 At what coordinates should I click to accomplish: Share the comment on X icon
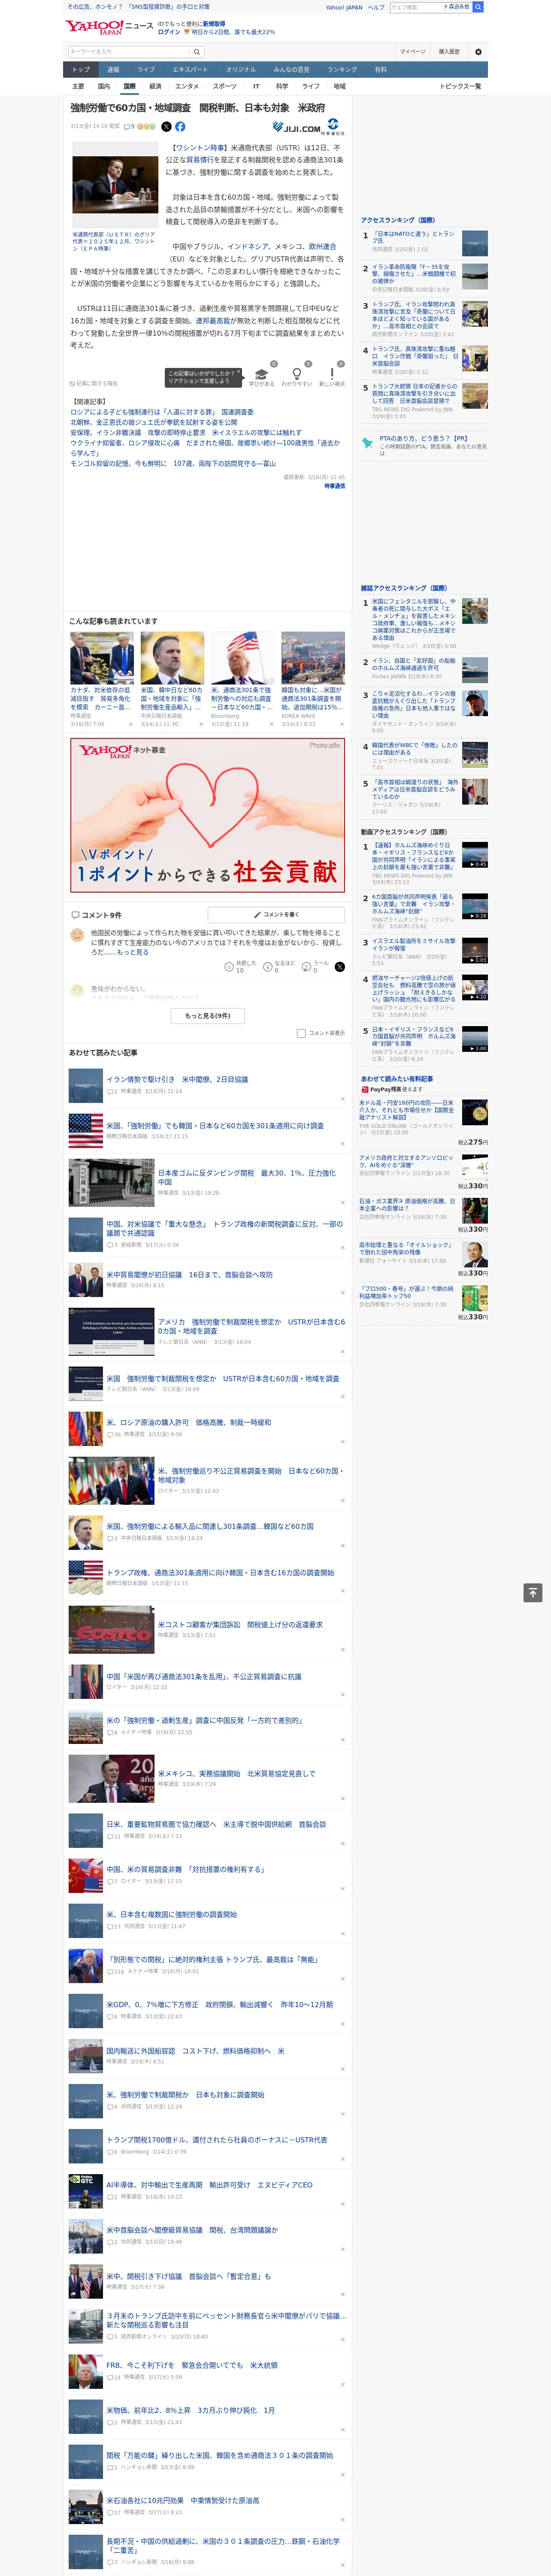339,967
